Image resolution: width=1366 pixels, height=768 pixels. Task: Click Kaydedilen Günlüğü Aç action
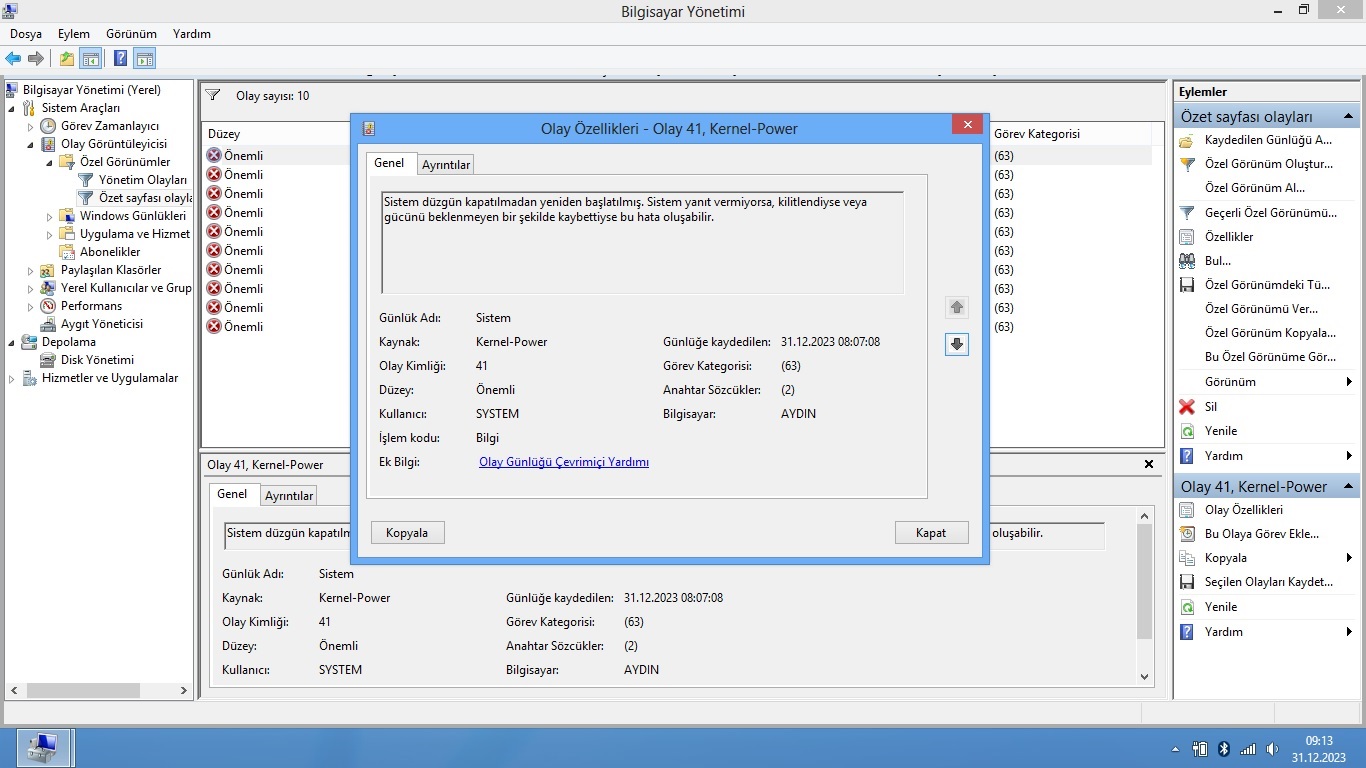[1268, 140]
